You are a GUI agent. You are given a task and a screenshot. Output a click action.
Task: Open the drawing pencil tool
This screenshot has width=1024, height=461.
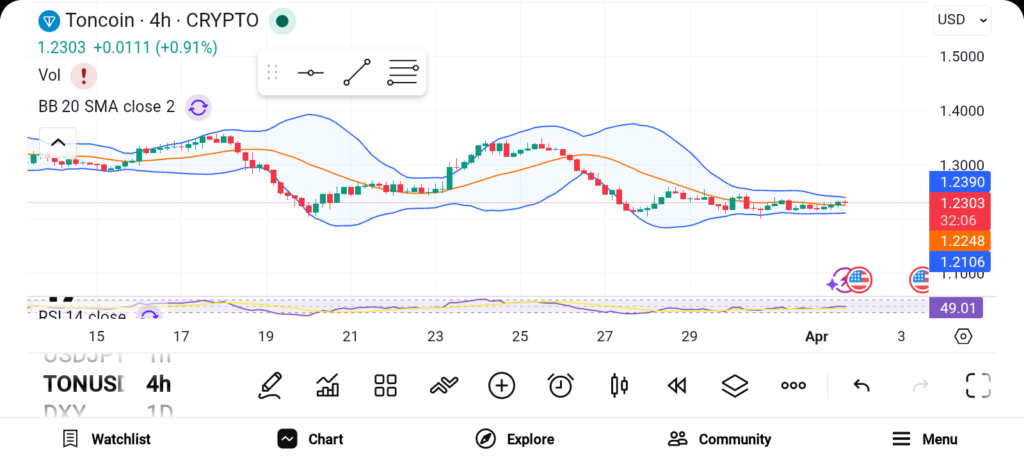[270, 385]
